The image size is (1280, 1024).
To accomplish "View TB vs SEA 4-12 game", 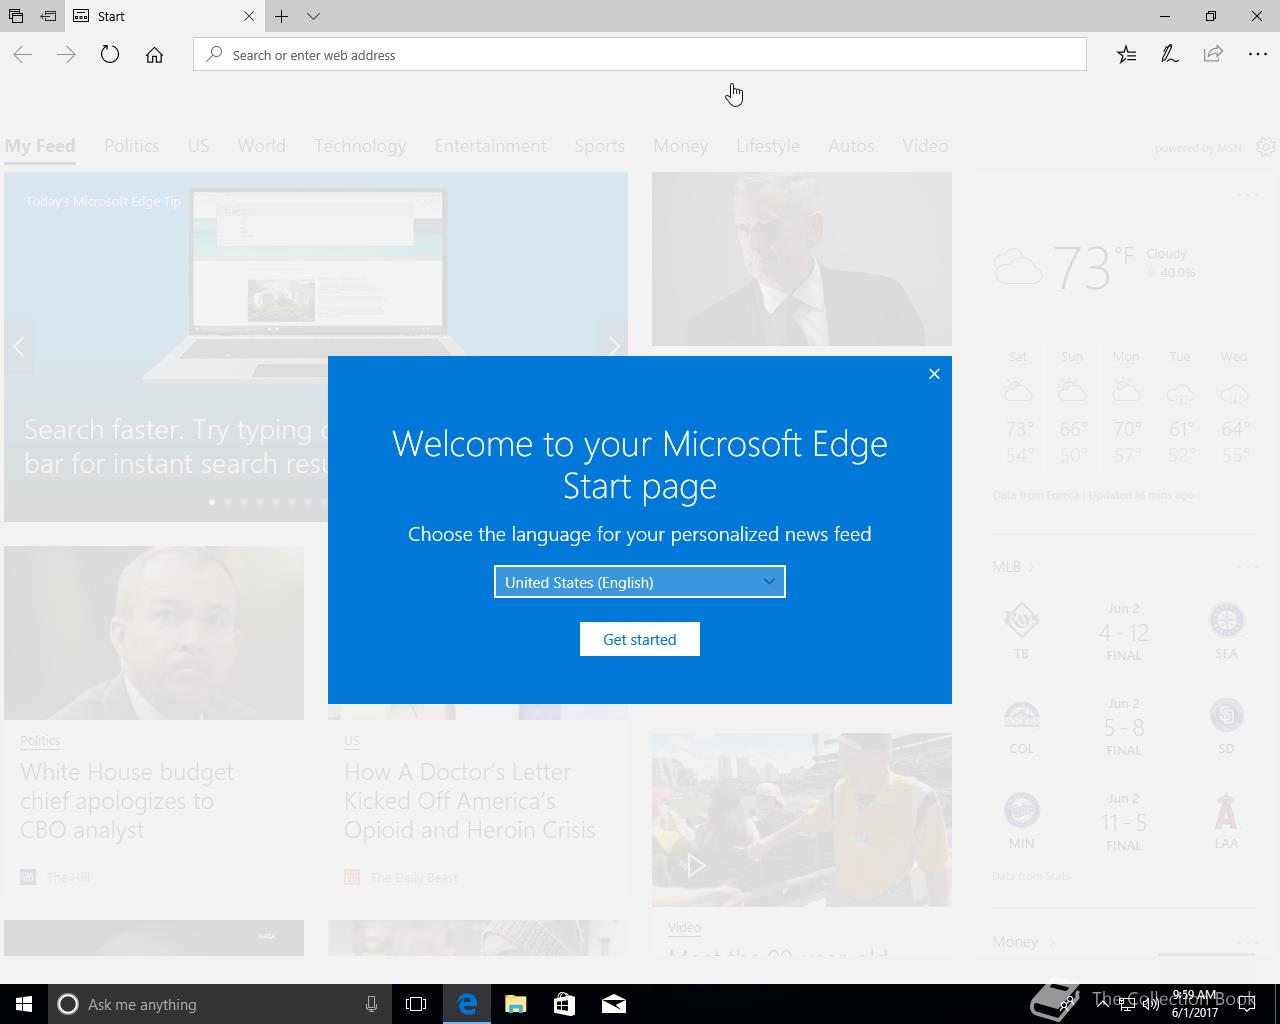I will pyautogui.click(x=1124, y=632).
